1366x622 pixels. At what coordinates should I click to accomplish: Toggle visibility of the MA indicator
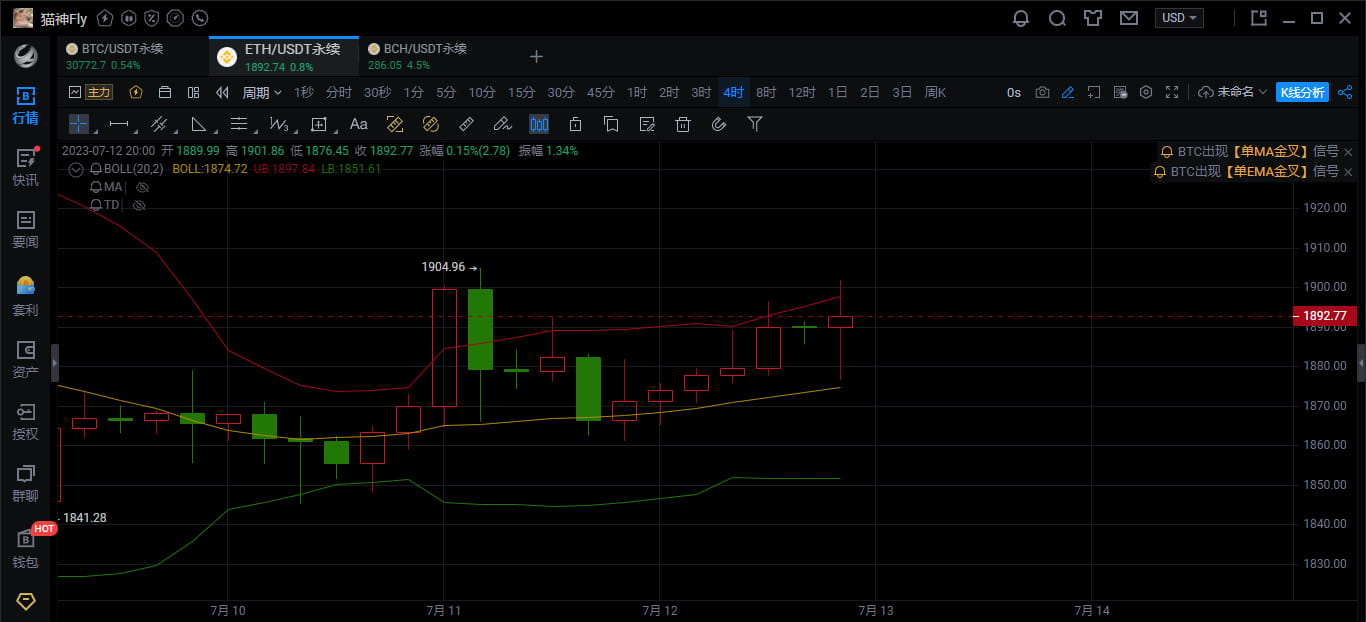pyautogui.click(x=142, y=187)
